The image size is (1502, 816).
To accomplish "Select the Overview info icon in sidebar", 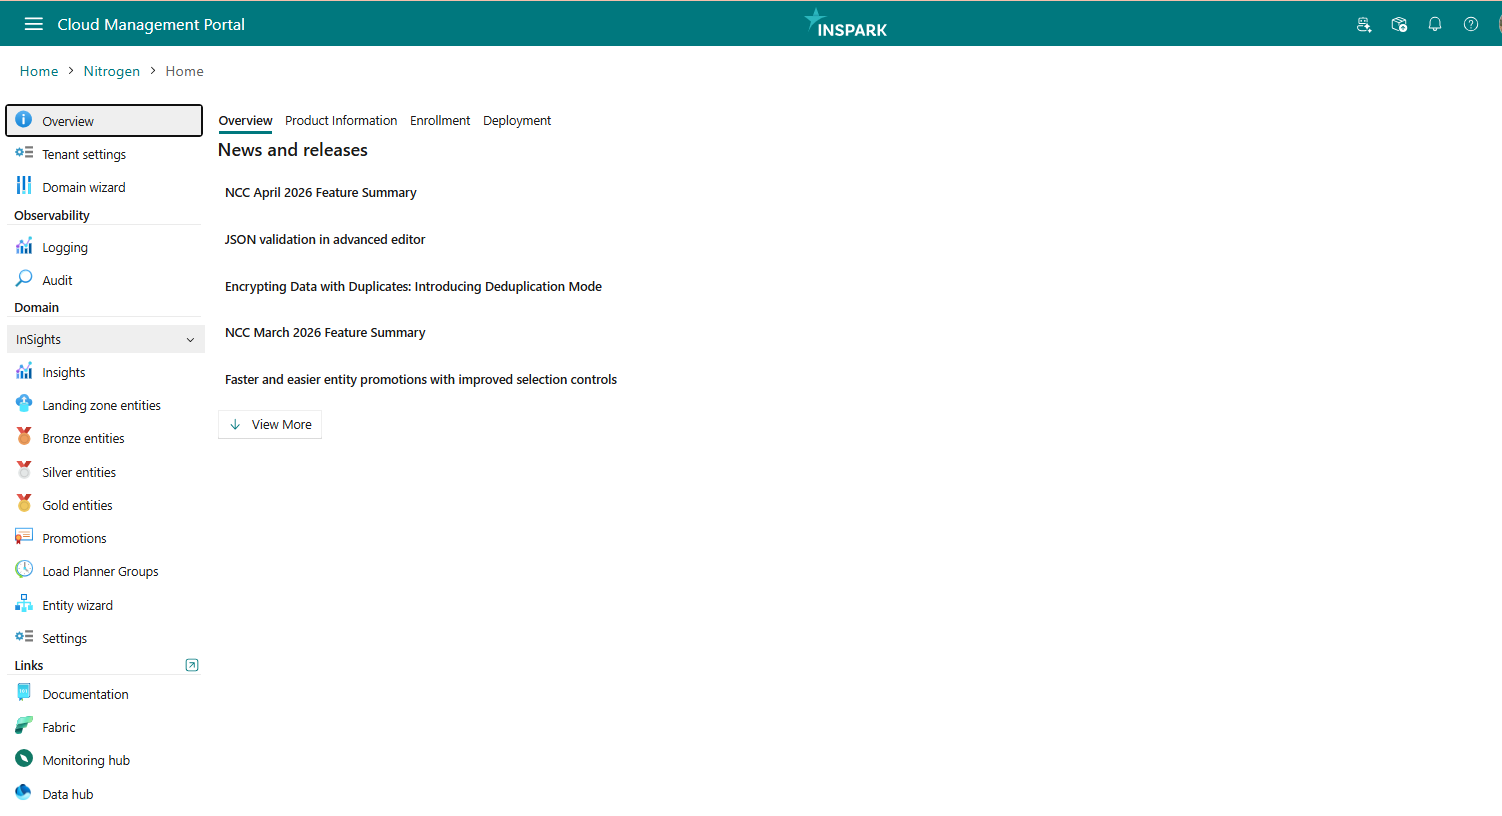I will (x=24, y=120).
